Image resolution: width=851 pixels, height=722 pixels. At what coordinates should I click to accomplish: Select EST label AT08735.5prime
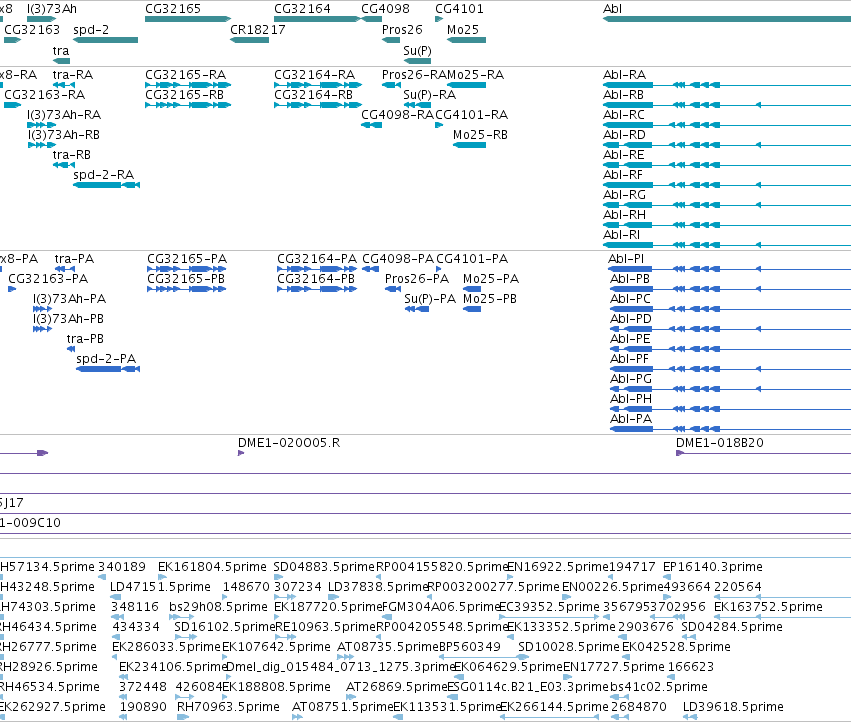(x=388, y=647)
